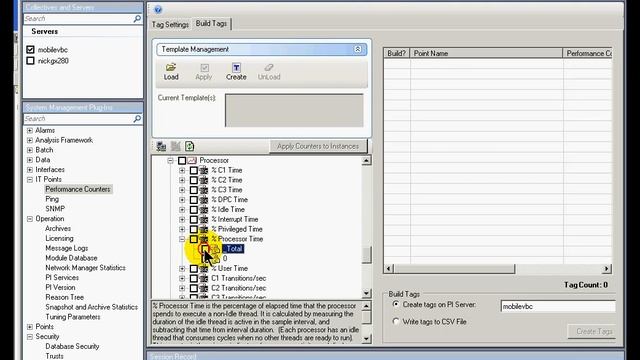The image size is (640, 360).
Task: Open Message Logs in Operation
Action: click(67, 248)
